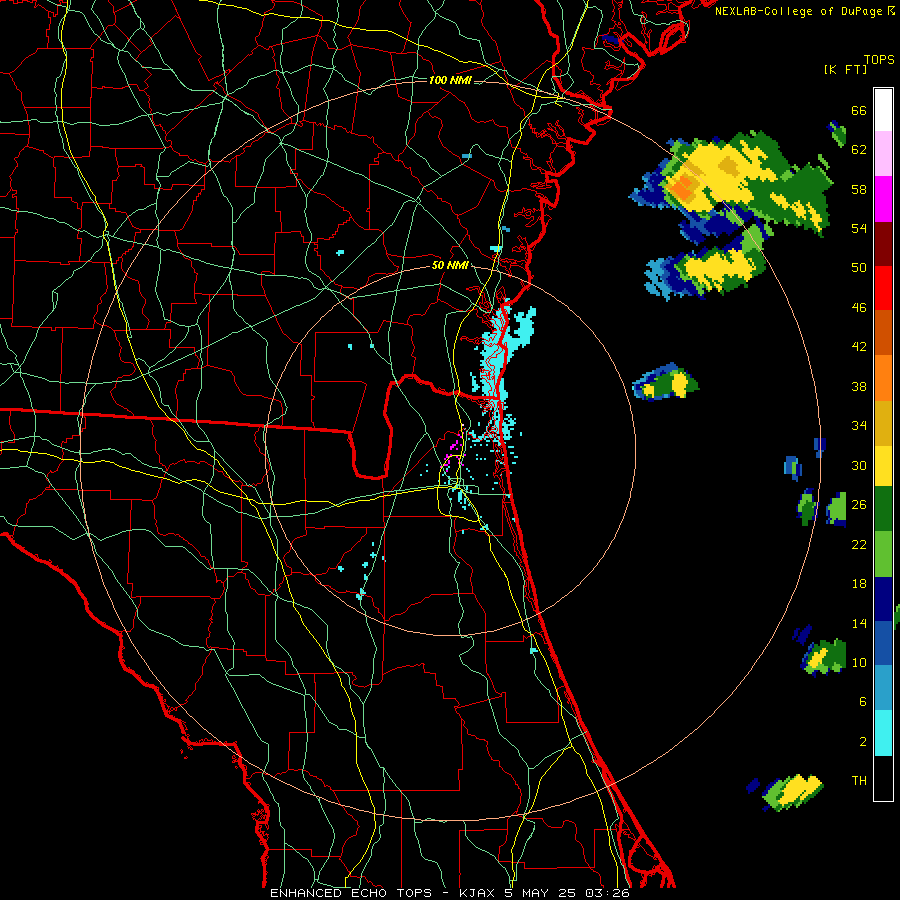Click the legend value 30
The width and height of the screenshot is (900, 900).
coord(859,465)
